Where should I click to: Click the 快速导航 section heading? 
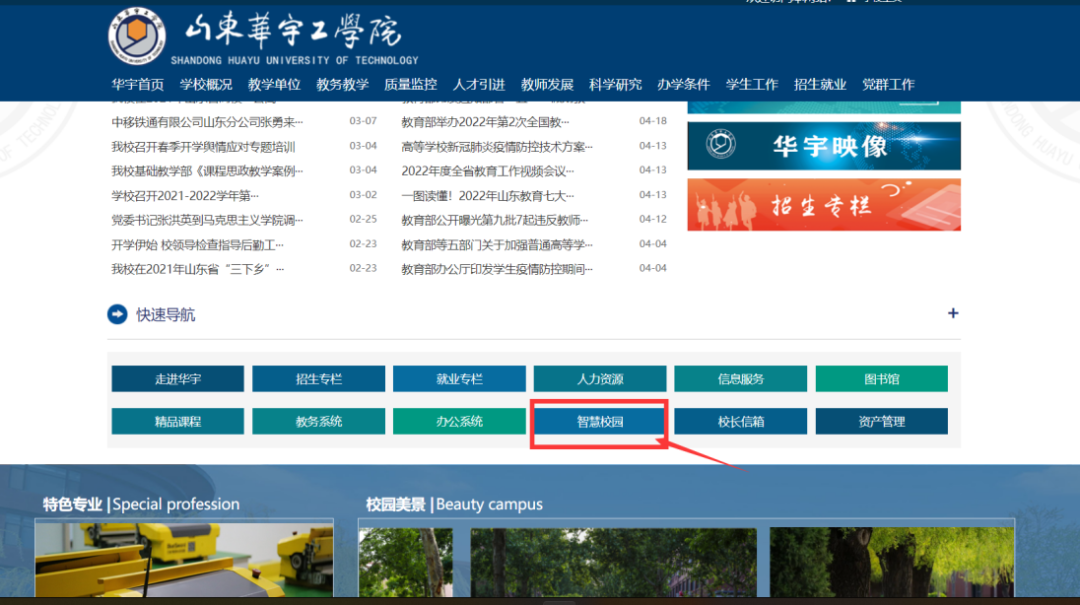click(165, 315)
